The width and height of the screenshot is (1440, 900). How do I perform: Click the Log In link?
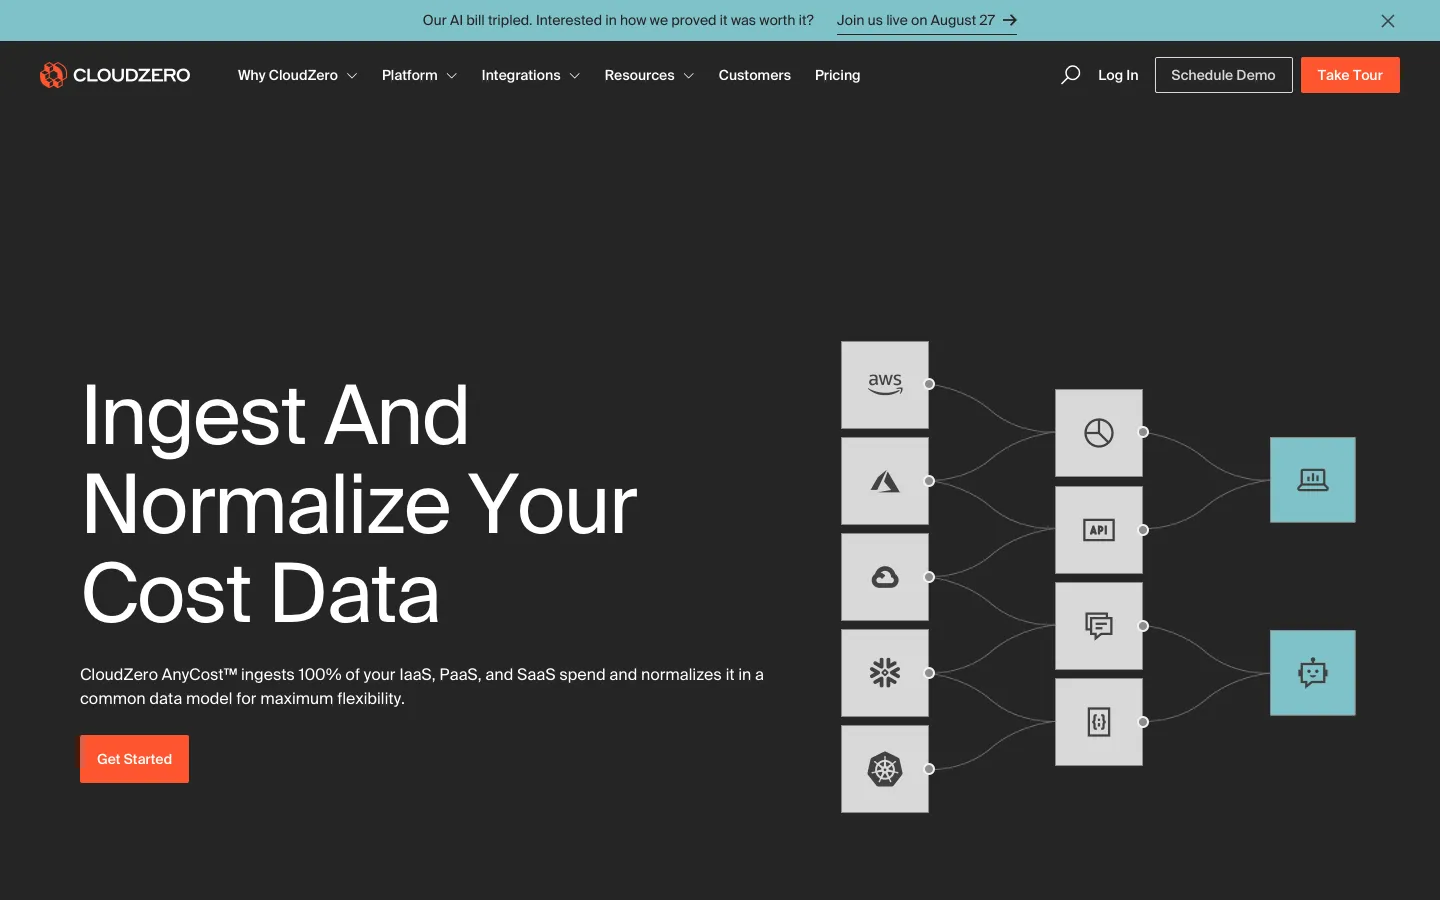pos(1118,75)
